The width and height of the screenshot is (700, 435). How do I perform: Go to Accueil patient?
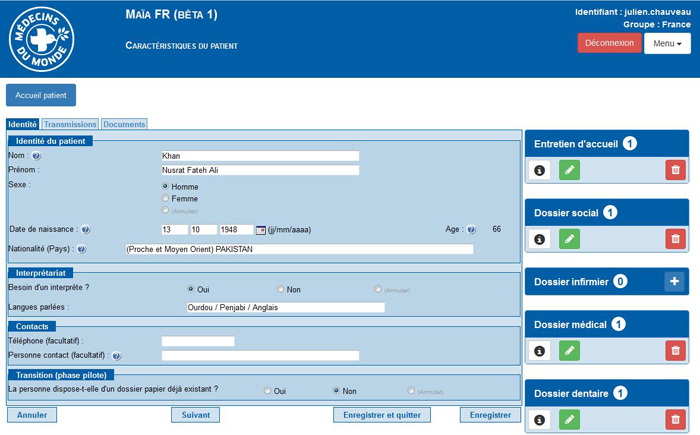tap(41, 95)
